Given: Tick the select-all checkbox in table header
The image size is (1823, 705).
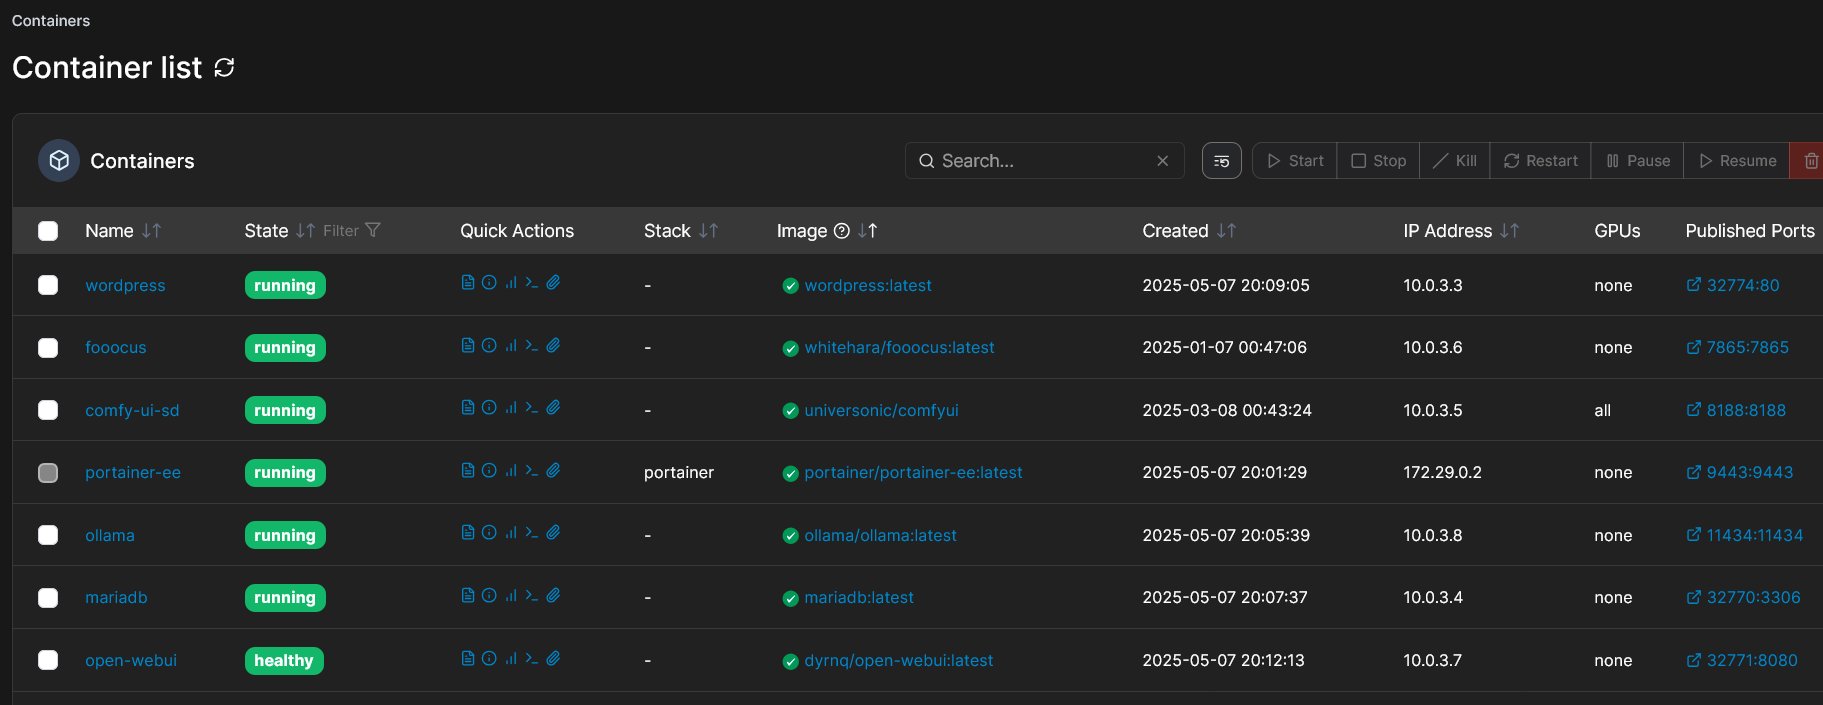Looking at the screenshot, I should click(x=48, y=231).
